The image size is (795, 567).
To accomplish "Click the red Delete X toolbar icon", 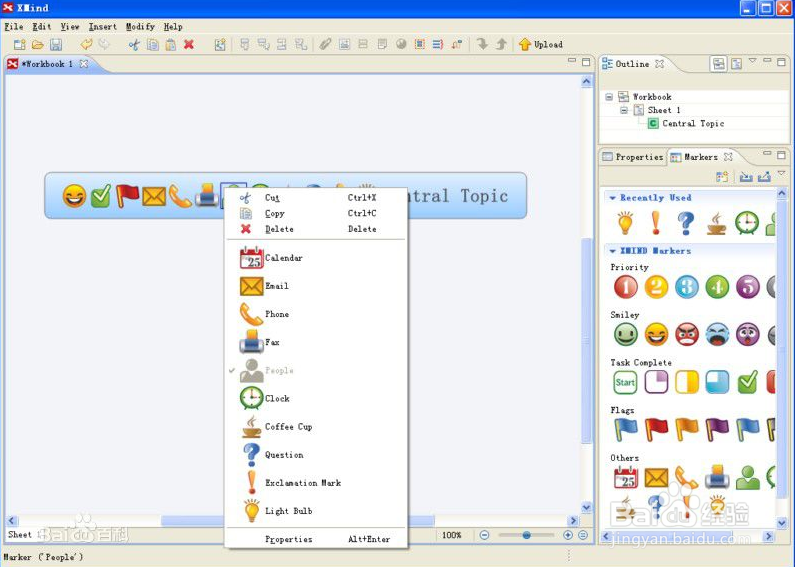I will [189, 45].
